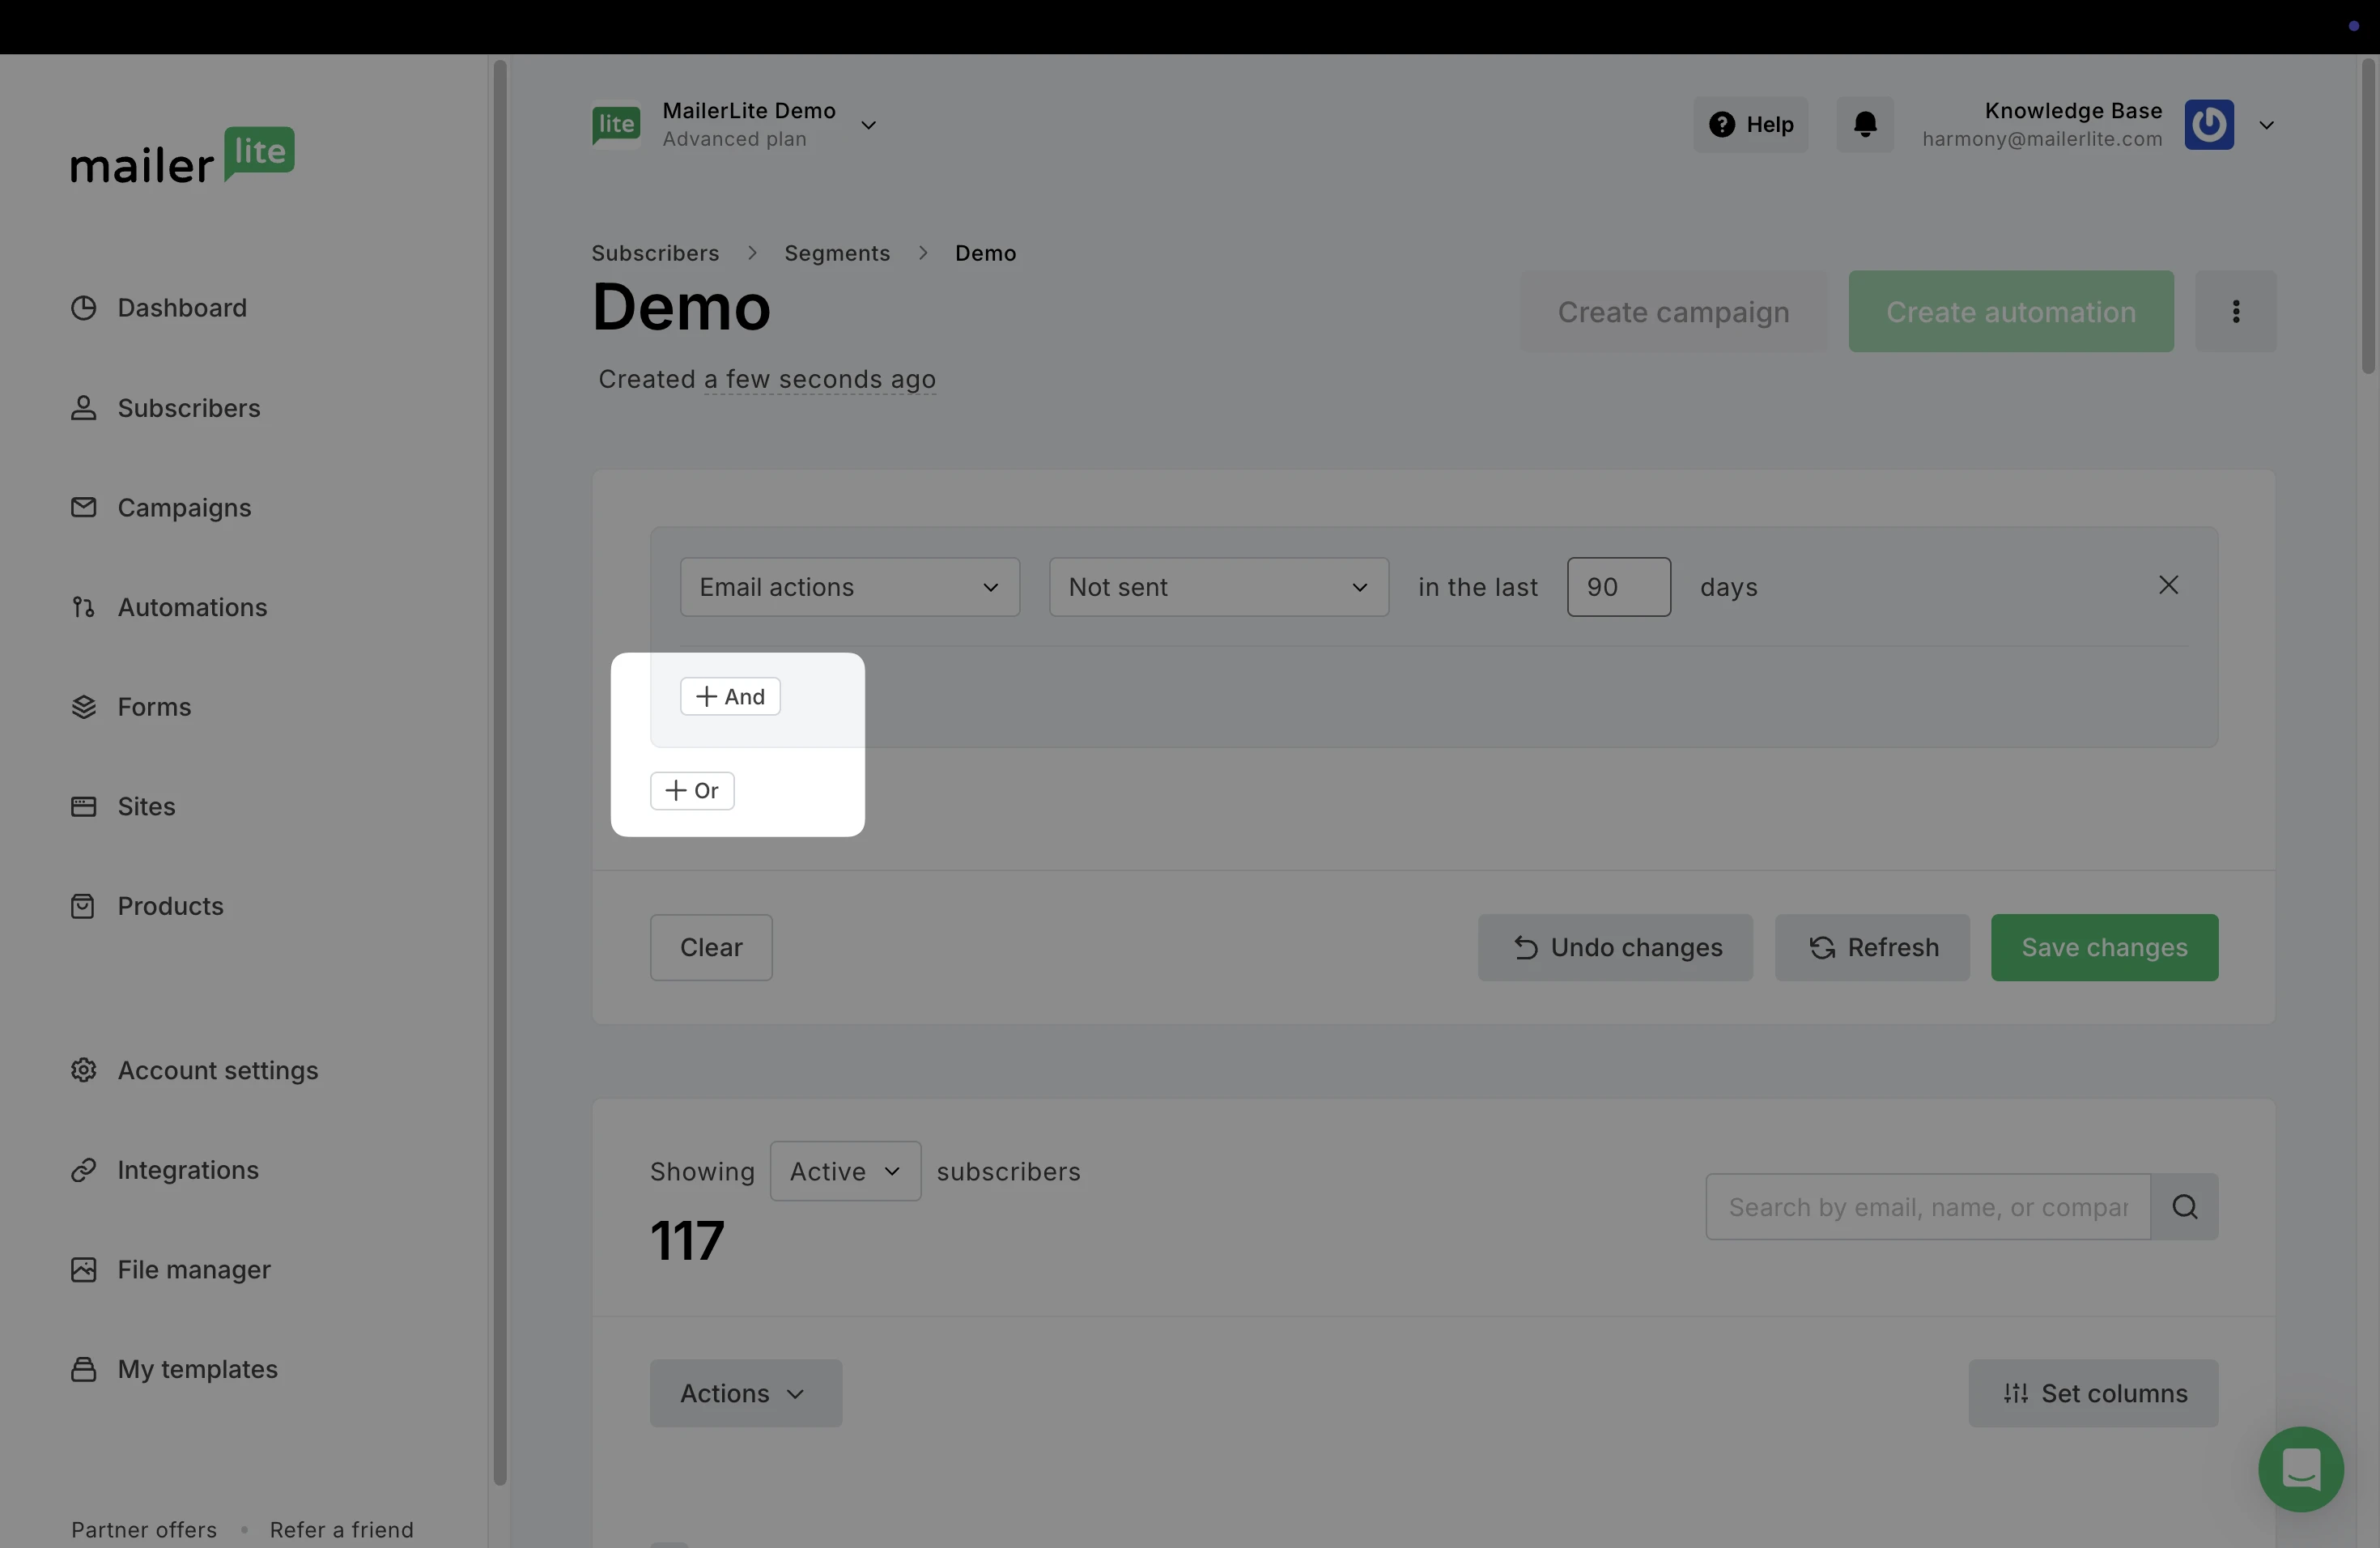Open the live chat widget
The width and height of the screenshot is (2380, 1548).
pyautogui.click(x=2300, y=1469)
